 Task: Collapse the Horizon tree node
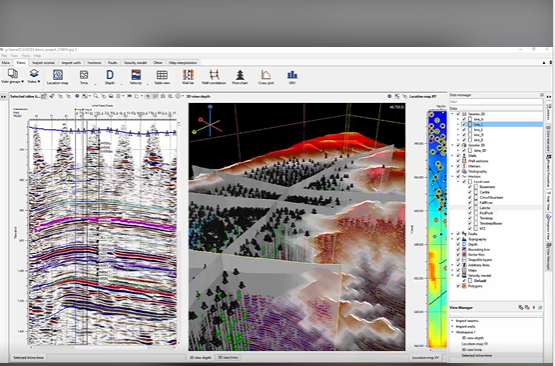(453, 176)
